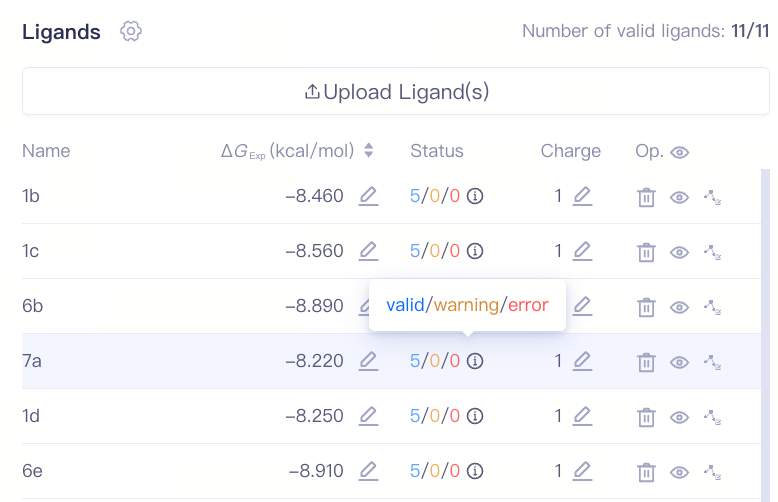This screenshot has height=502, width=778.
Task: Edit charge for ligand 1c
Action: click(x=582, y=251)
